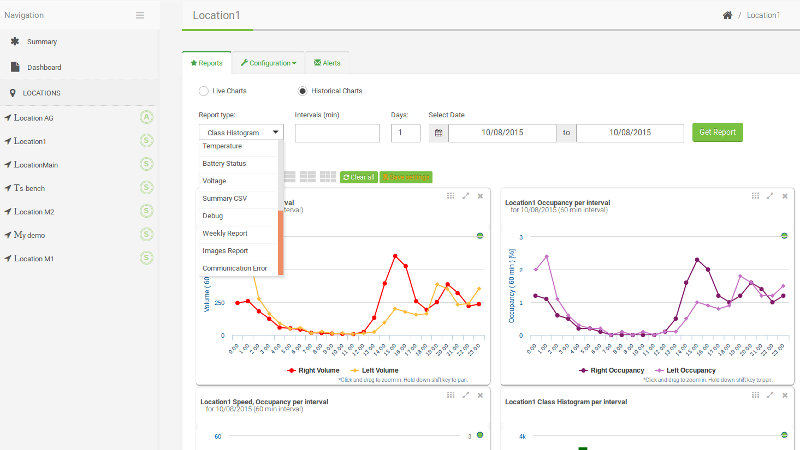Click the grid move handle on the Speed, Occupancy chart

point(451,395)
